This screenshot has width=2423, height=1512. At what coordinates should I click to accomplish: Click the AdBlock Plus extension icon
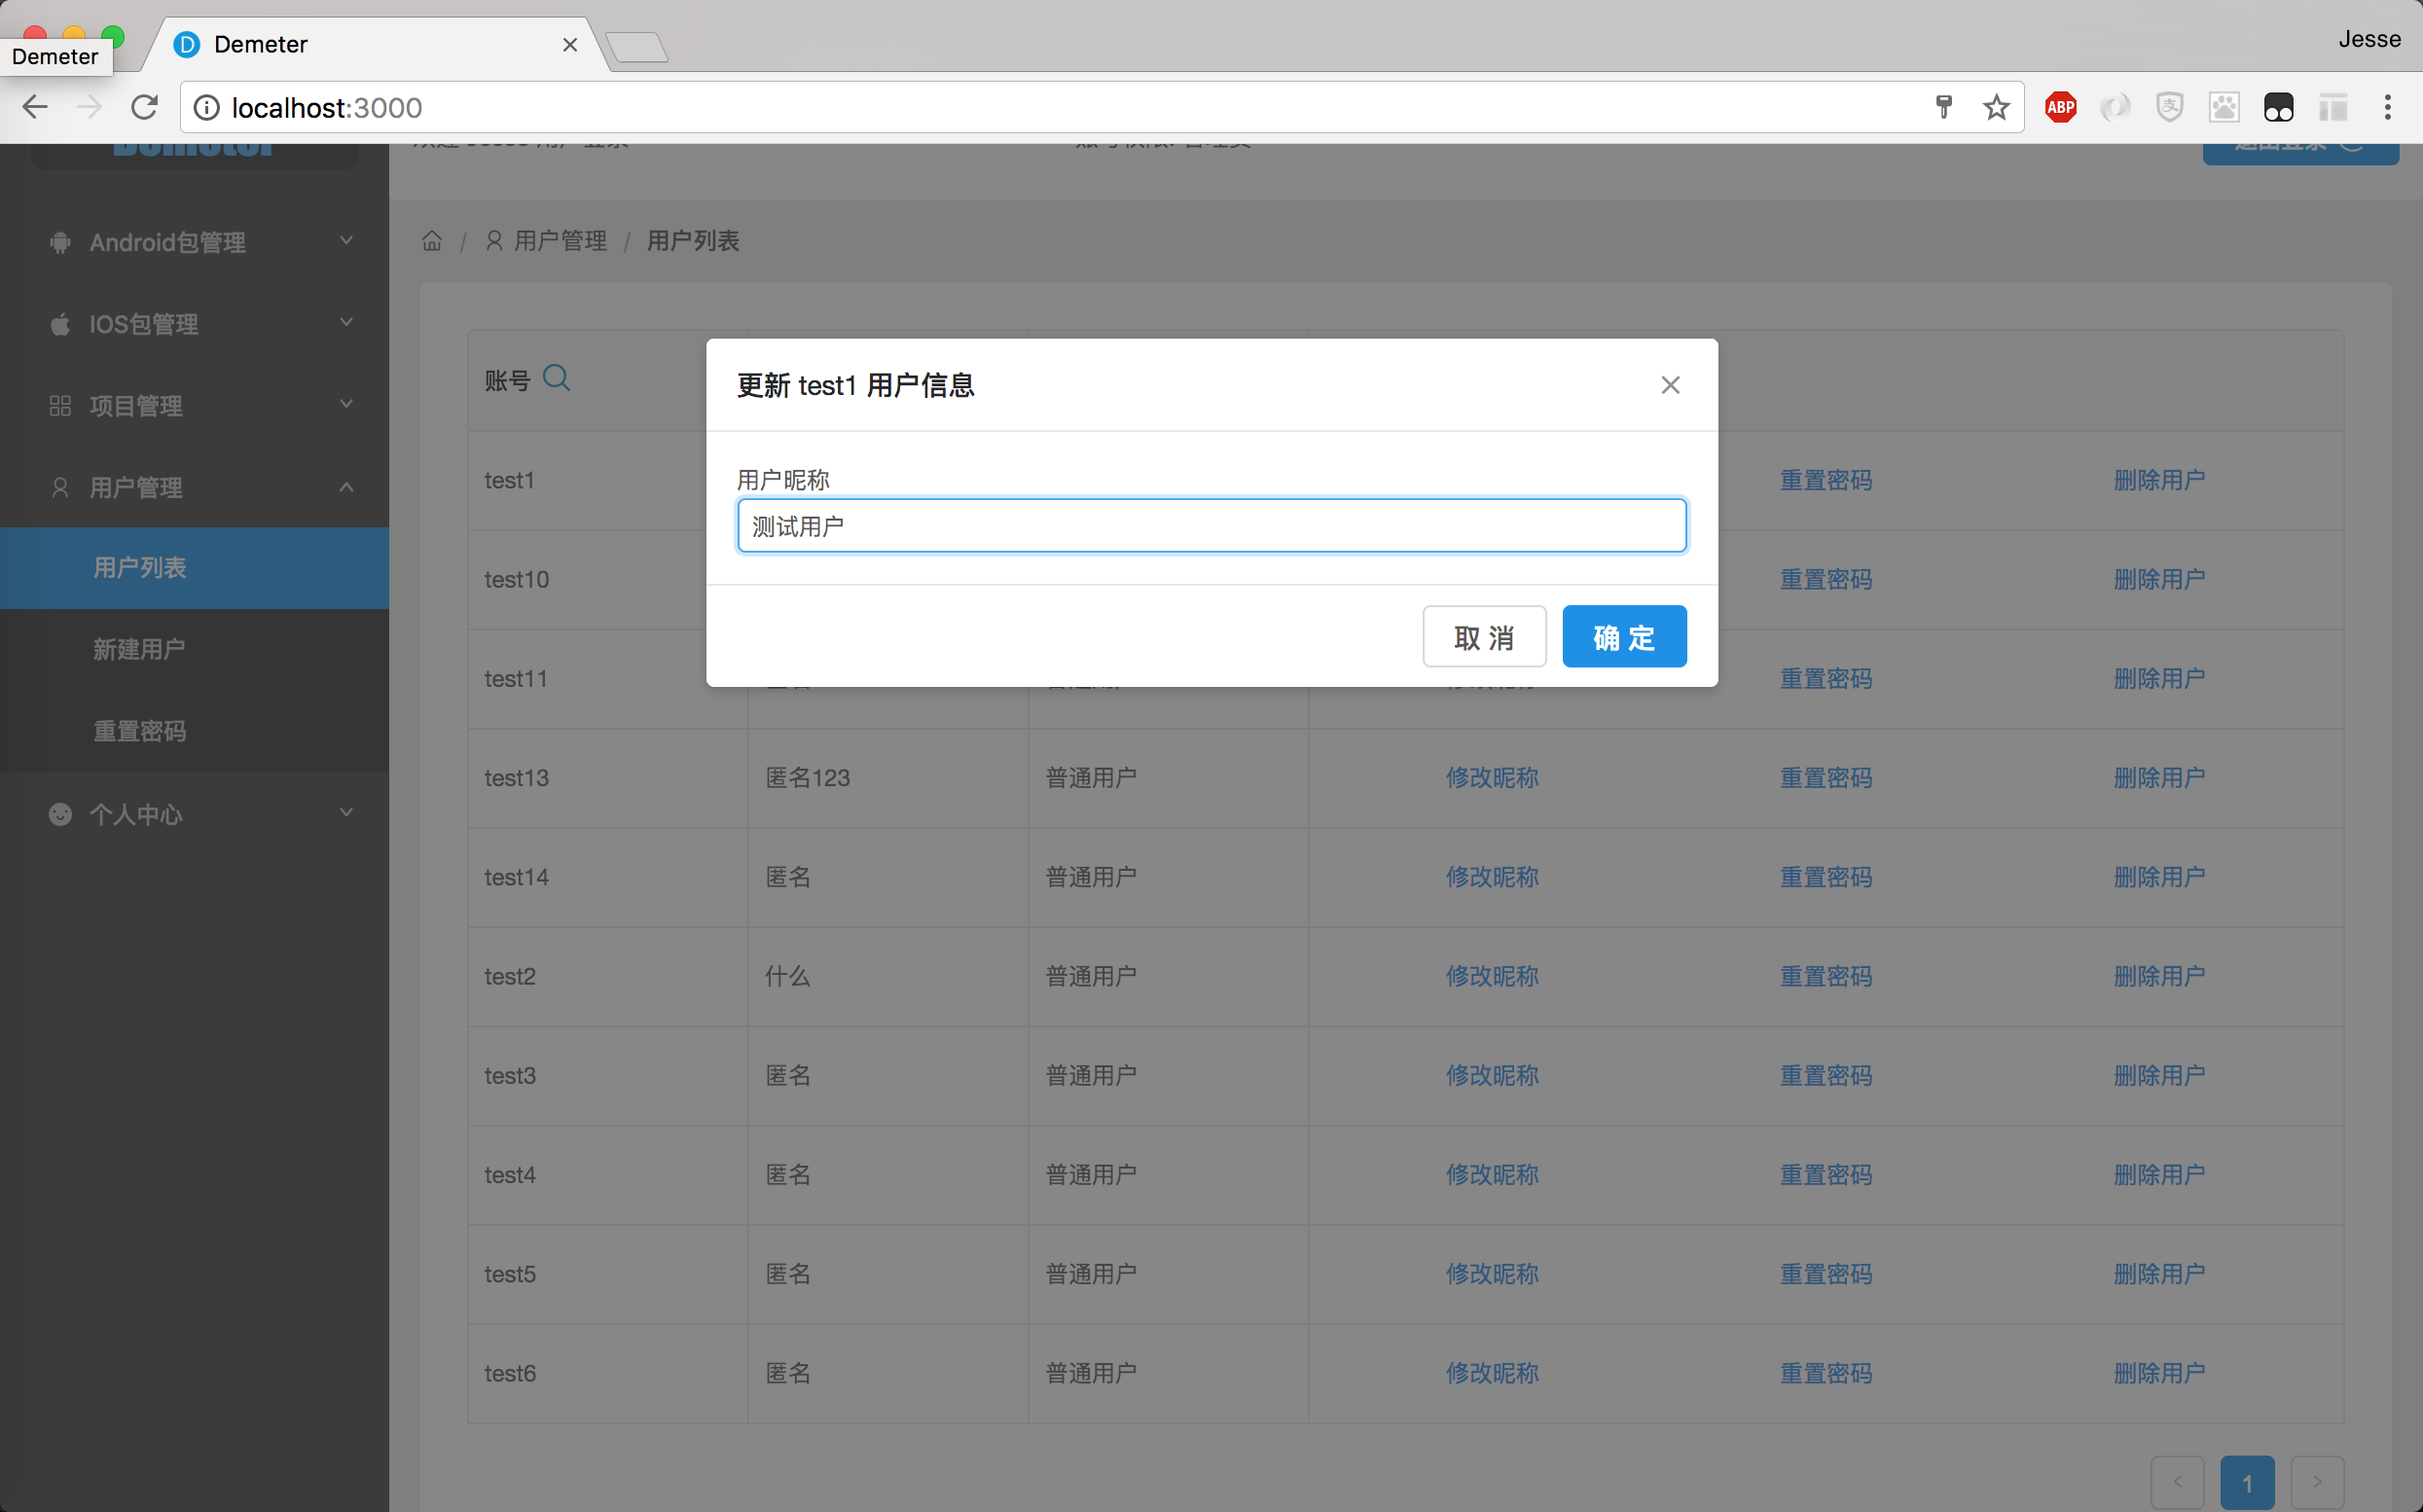point(2060,107)
